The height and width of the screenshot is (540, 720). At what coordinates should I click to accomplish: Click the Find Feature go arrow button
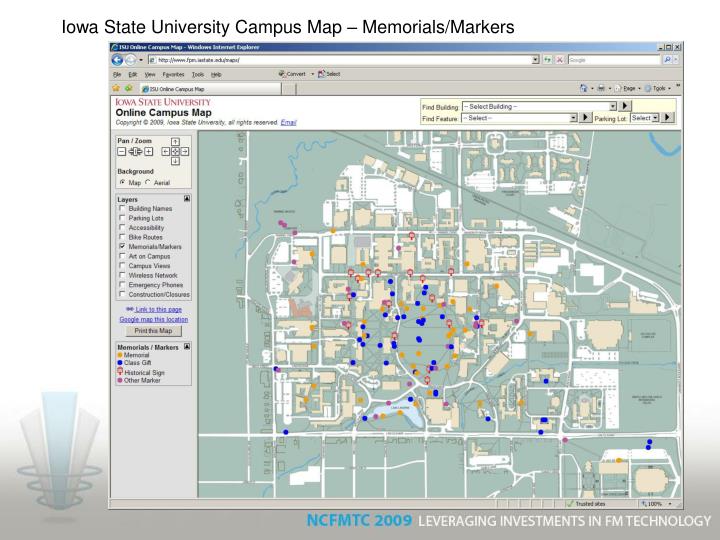(x=585, y=118)
